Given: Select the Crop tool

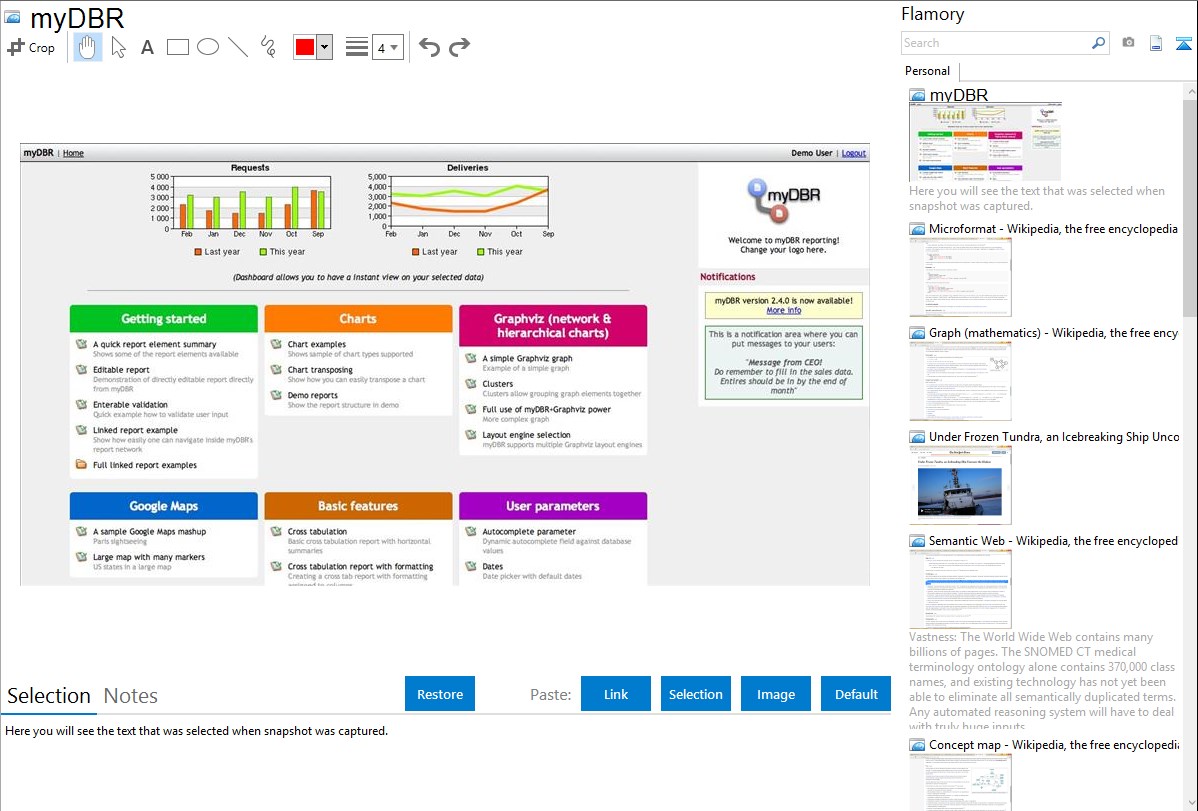Looking at the screenshot, I should [31, 47].
